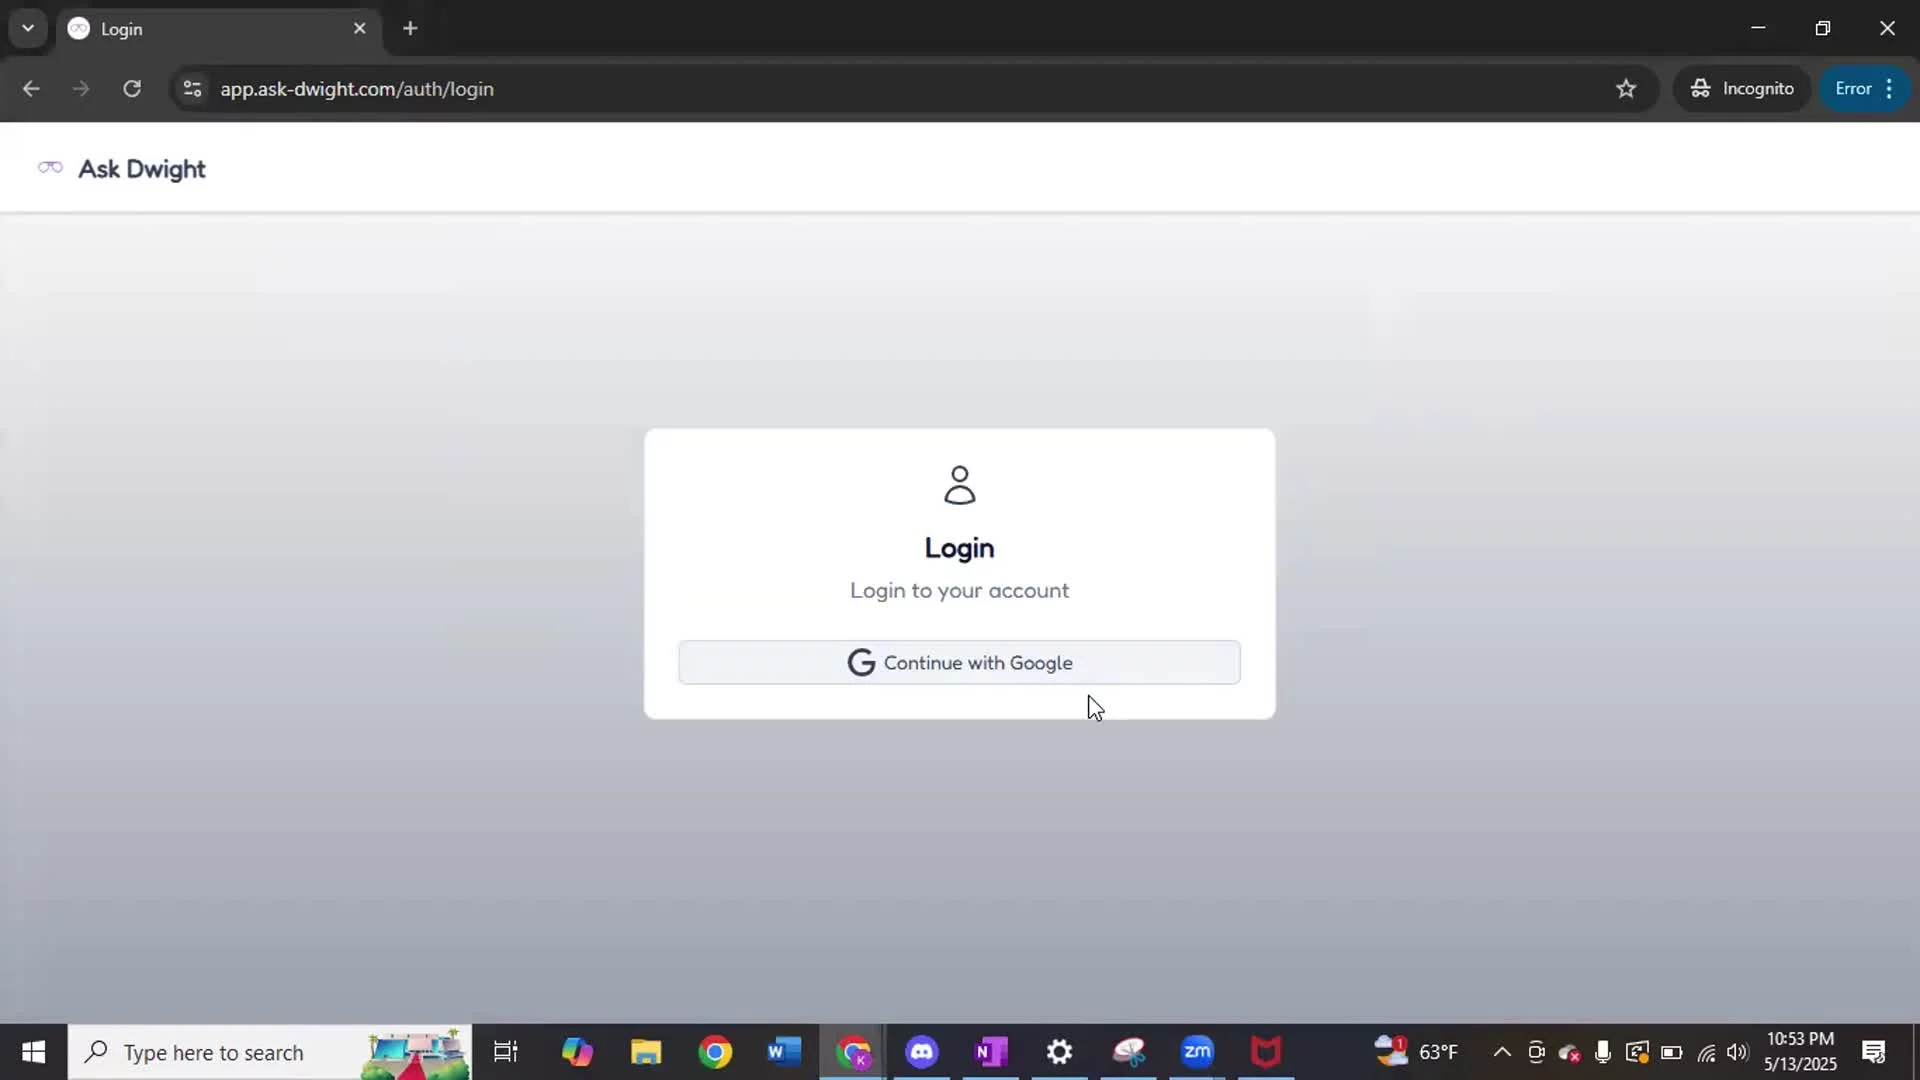The width and height of the screenshot is (1920, 1080).
Task: Open Discord from the taskbar
Action: click(922, 1052)
